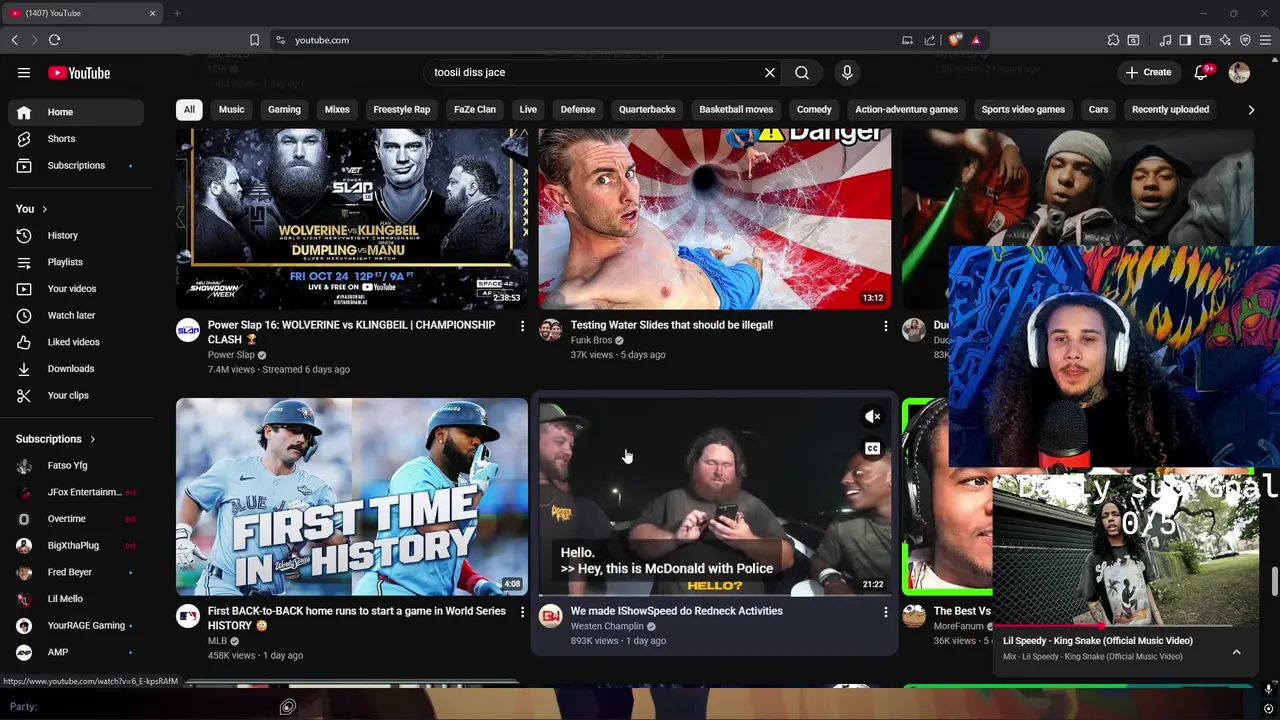Open options for Redneck Activities video
The width and height of the screenshot is (1280, 720).
click(885, 612)
